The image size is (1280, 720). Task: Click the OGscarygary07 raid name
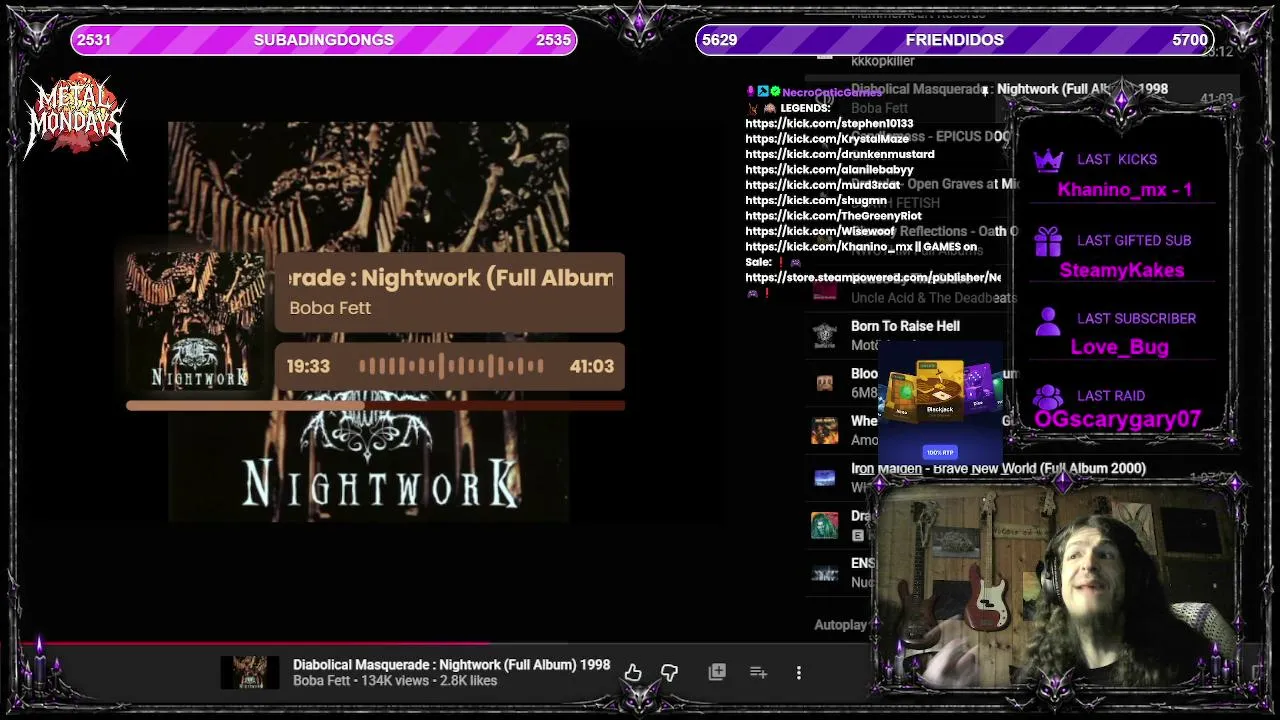point(1118,420)
